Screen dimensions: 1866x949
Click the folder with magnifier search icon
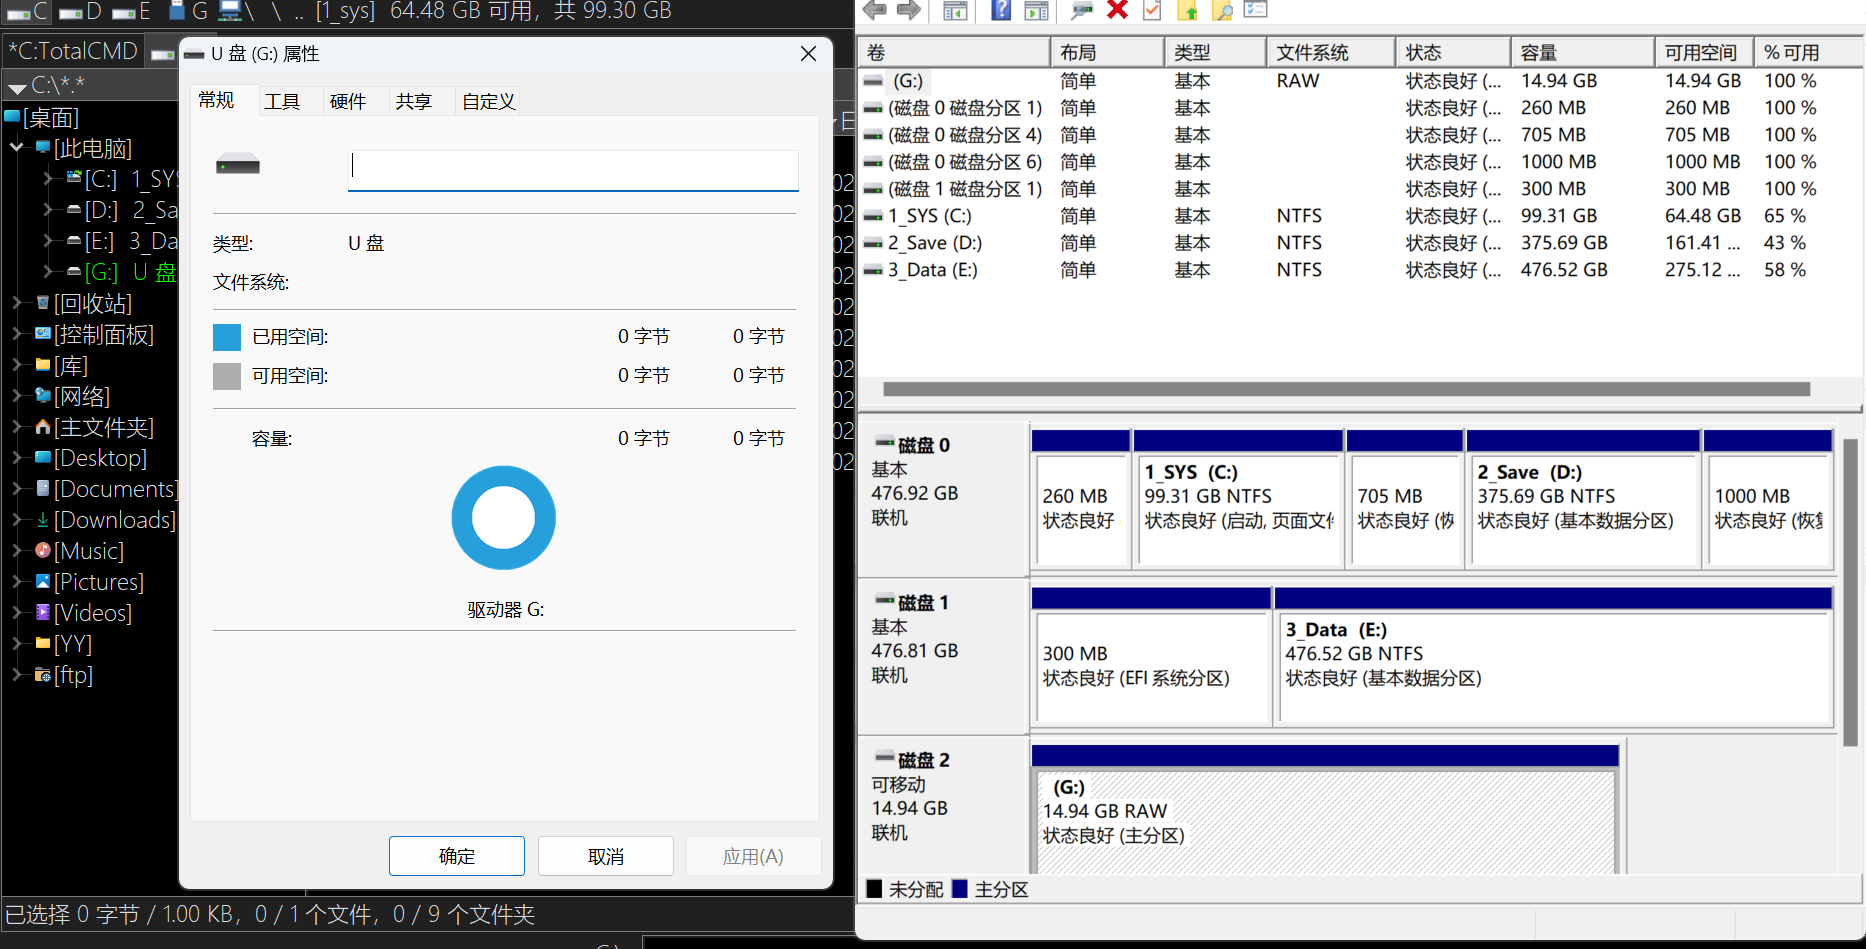(x=1222, y=10)
